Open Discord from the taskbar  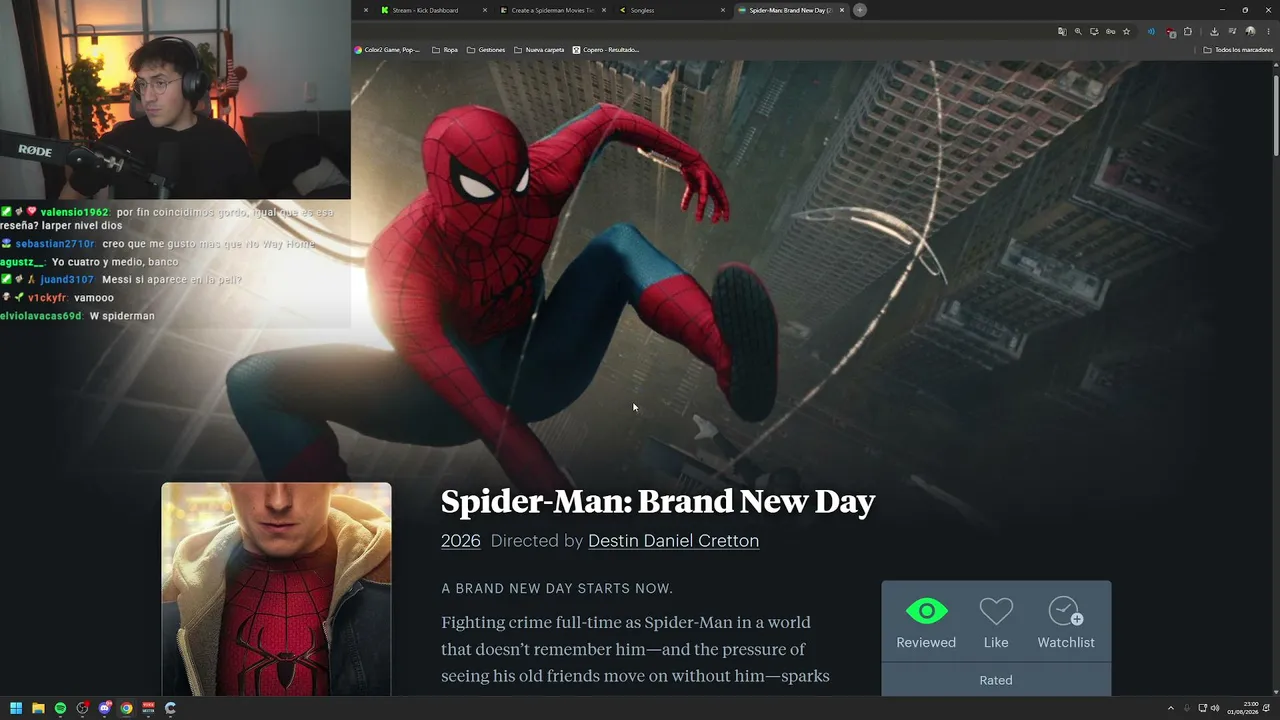pos(104,708)
